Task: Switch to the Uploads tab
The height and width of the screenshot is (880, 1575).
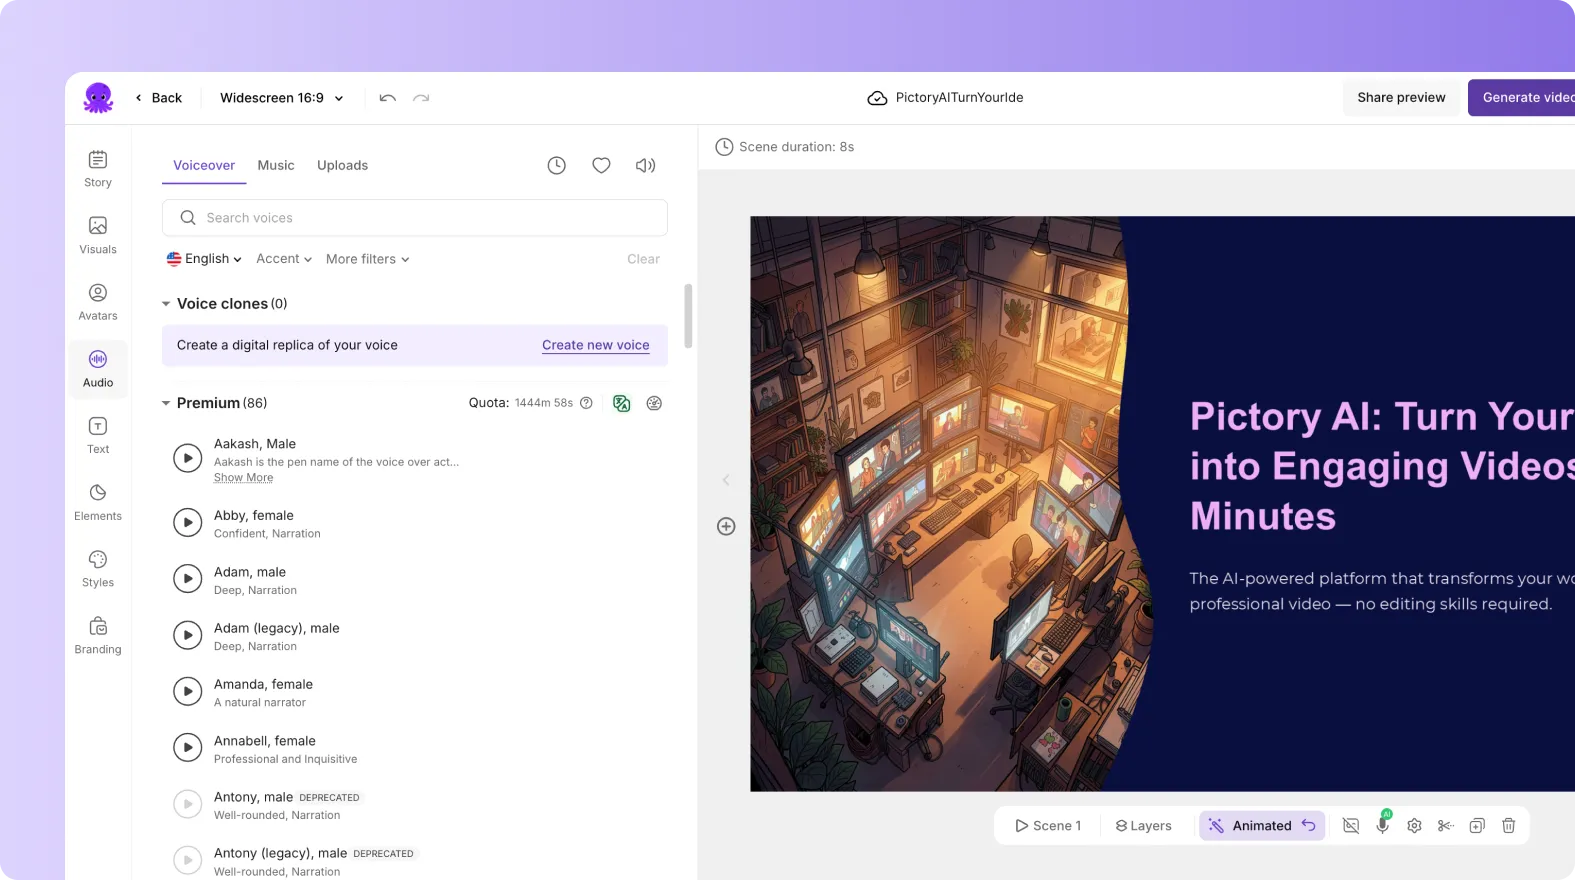Action: 342,165
